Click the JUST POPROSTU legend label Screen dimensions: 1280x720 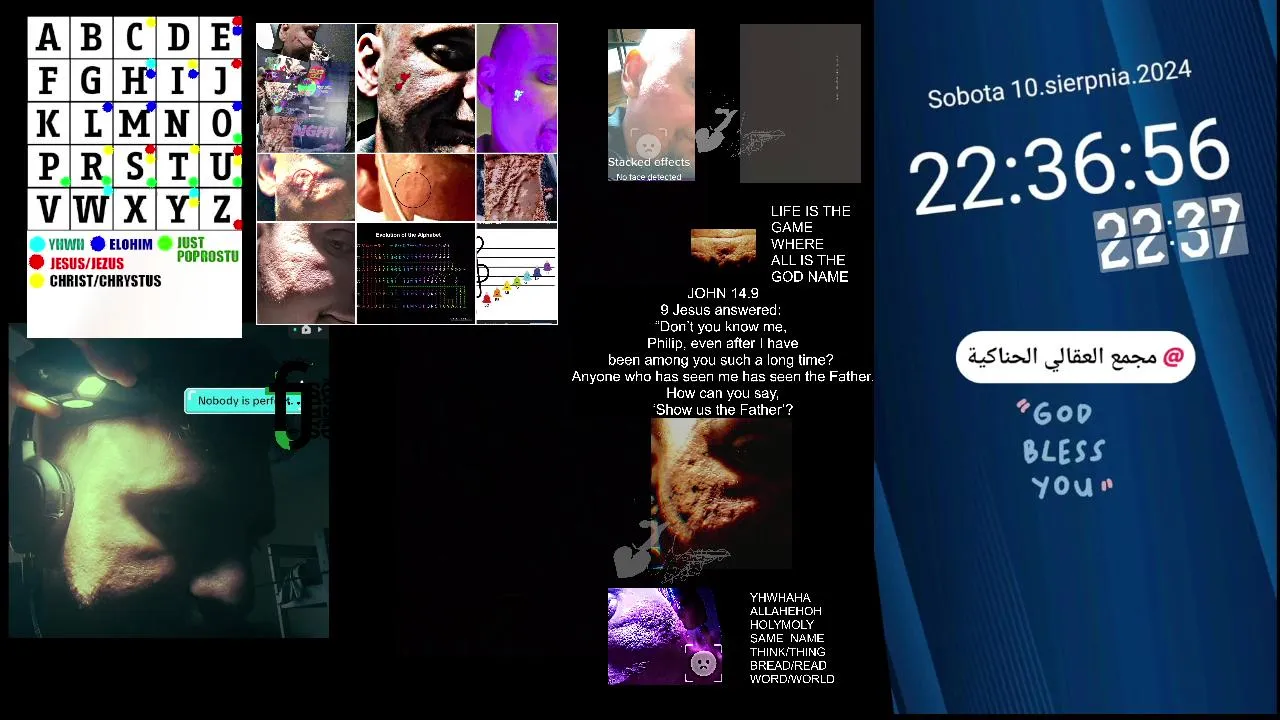click(x=208, y=250)
